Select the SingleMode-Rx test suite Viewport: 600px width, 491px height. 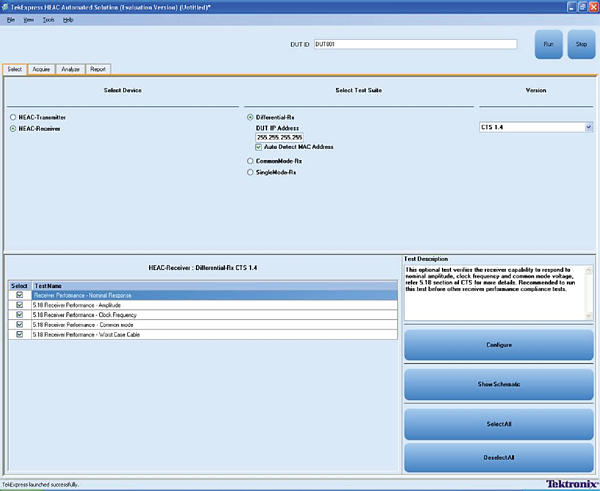click(250, 172)
